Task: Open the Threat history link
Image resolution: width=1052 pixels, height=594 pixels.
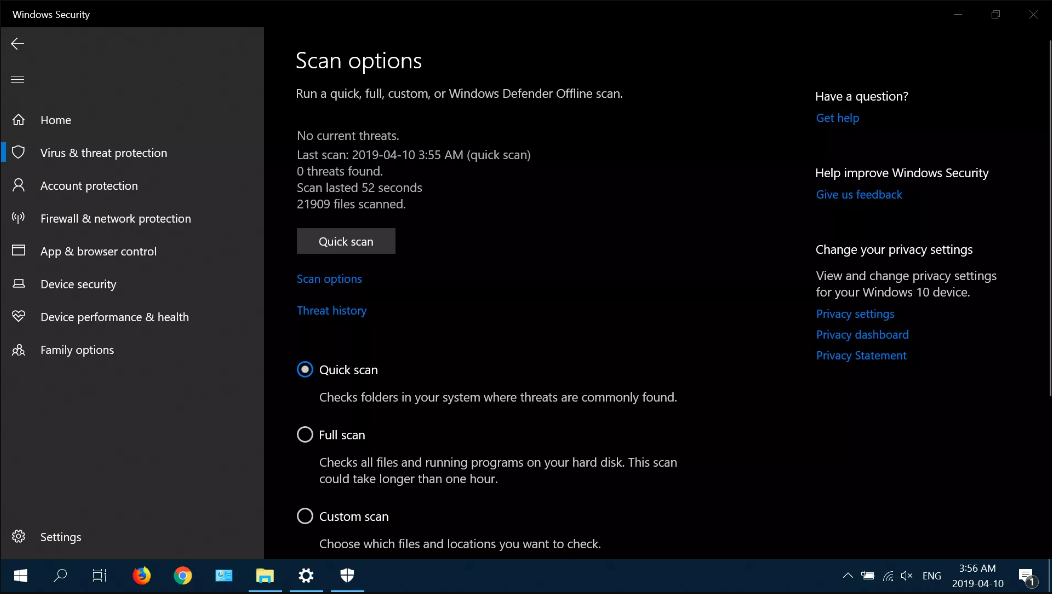Action: pyautogui.click(x=331, y=311)
